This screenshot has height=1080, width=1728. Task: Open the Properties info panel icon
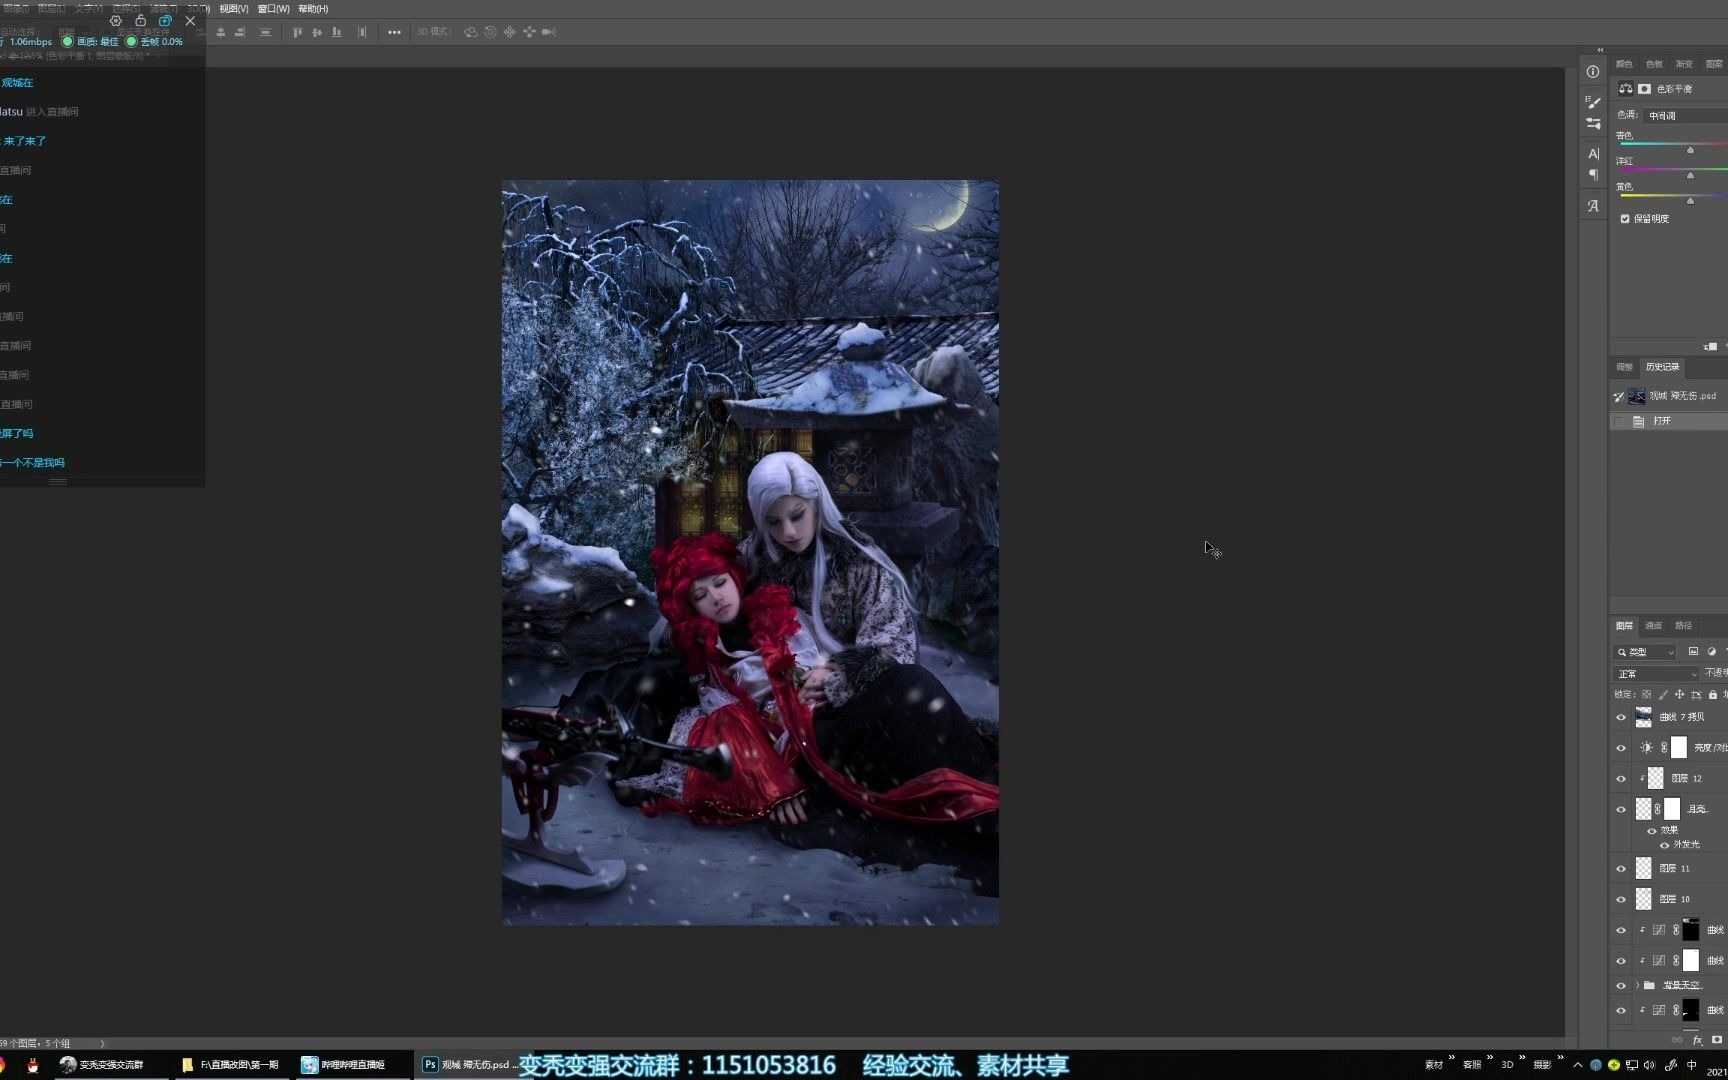coord(1593,72)
